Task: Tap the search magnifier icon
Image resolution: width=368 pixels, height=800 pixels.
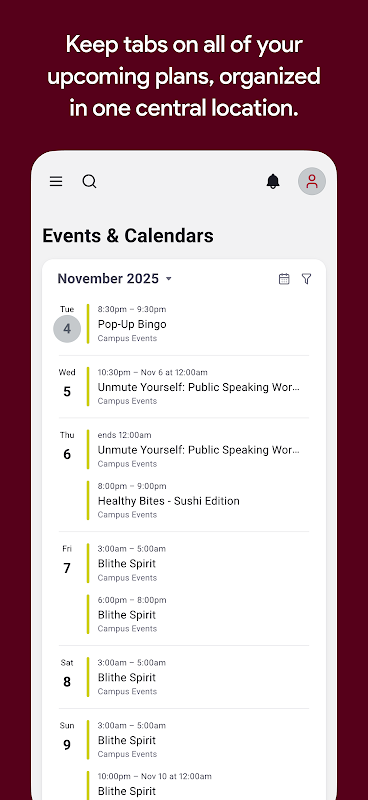Action: click(89, 181)
